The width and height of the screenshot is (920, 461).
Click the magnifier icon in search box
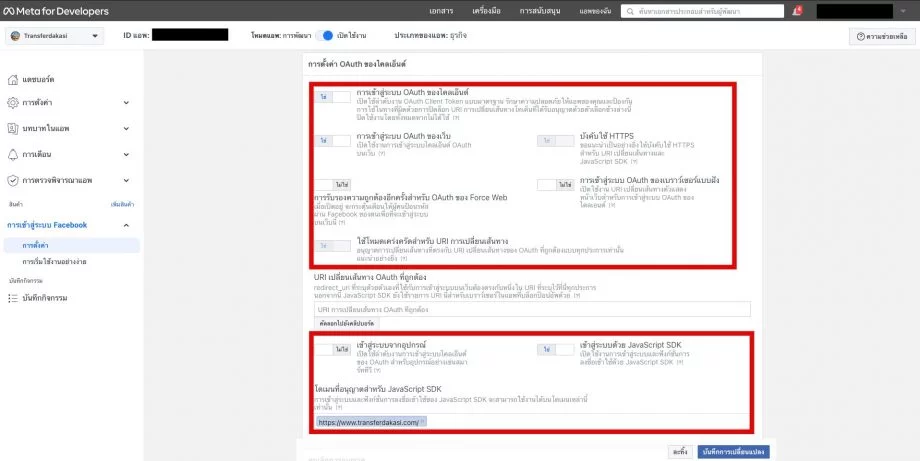click(x=630, y=11)
